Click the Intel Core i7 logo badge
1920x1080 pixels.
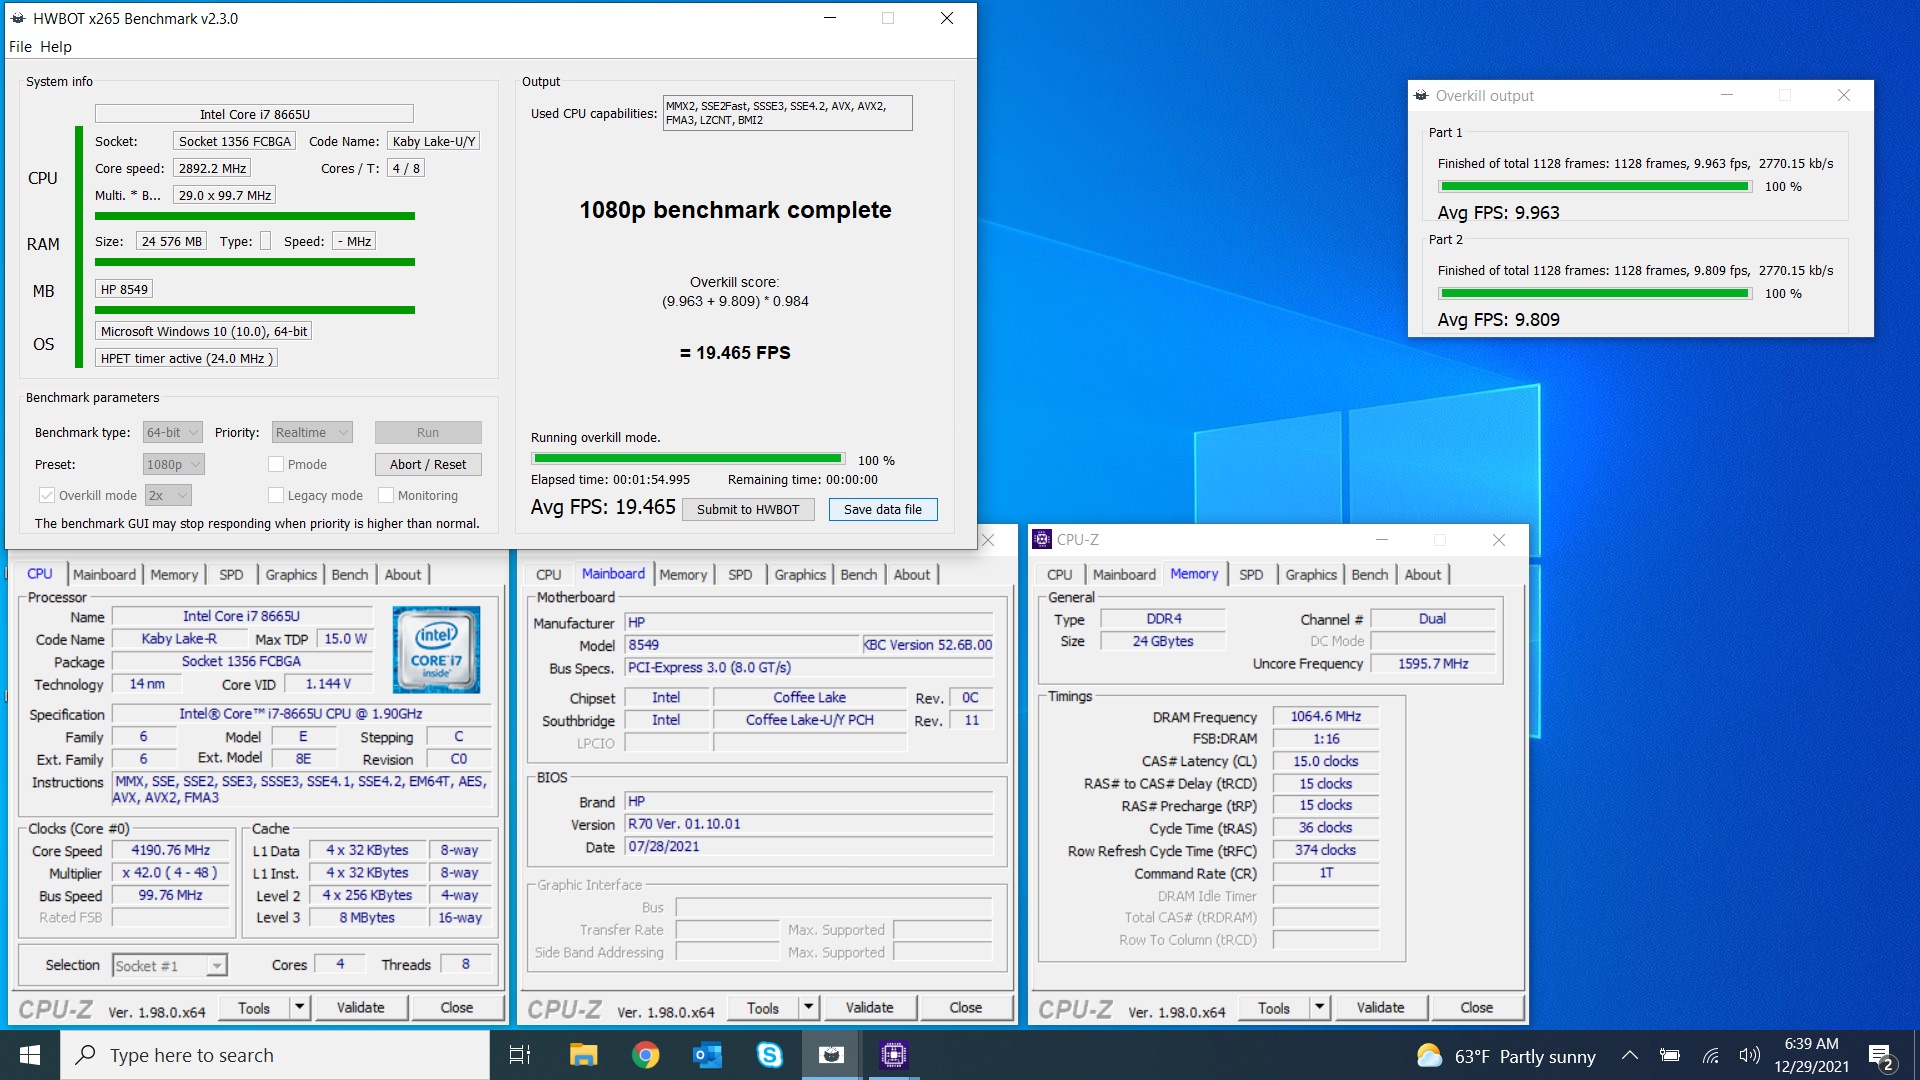coord(436,650)
